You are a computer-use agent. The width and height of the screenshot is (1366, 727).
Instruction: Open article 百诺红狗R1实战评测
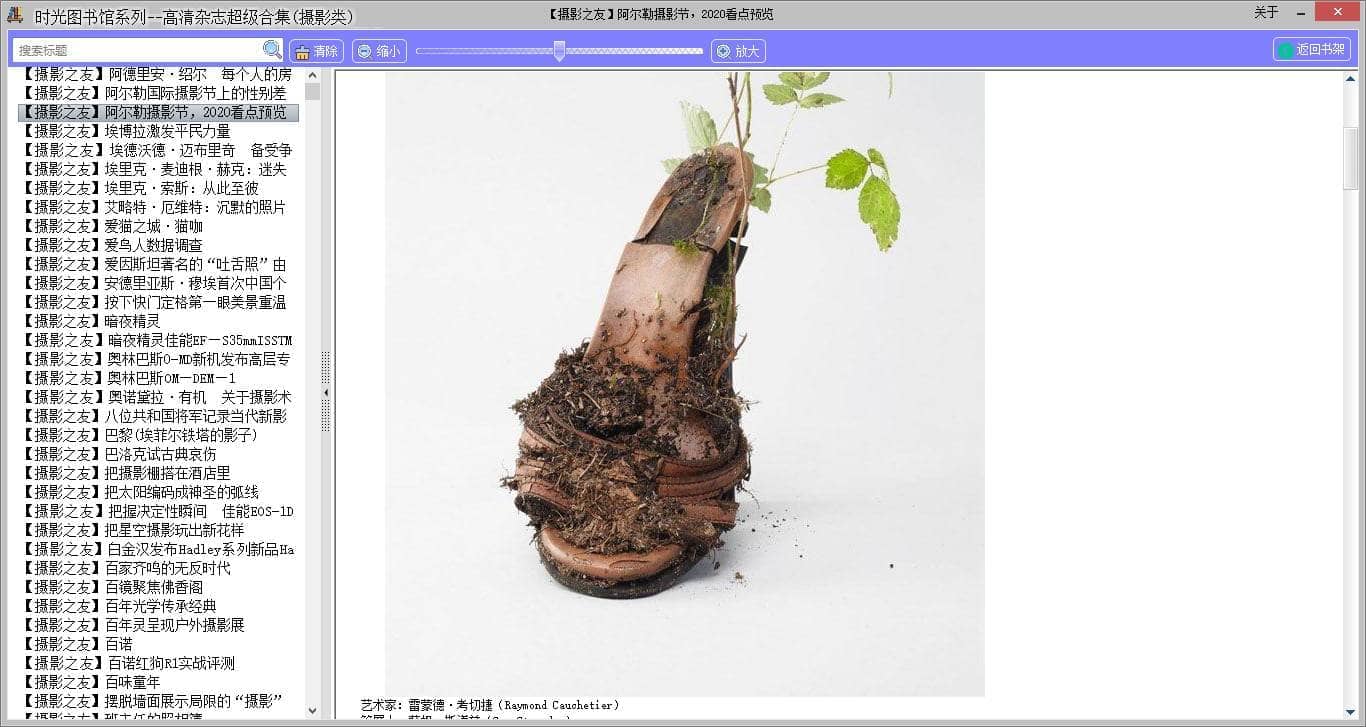click(x=171, y=663)
